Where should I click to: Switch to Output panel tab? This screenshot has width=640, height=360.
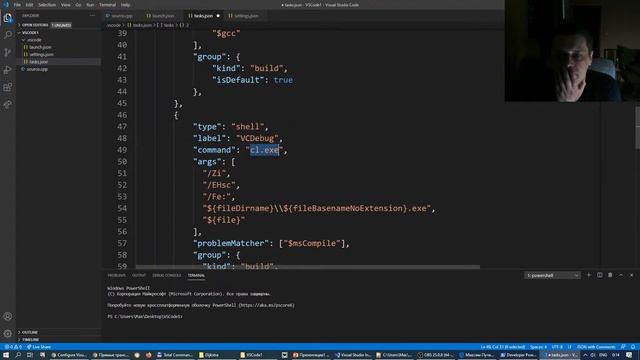click(139, 276)
